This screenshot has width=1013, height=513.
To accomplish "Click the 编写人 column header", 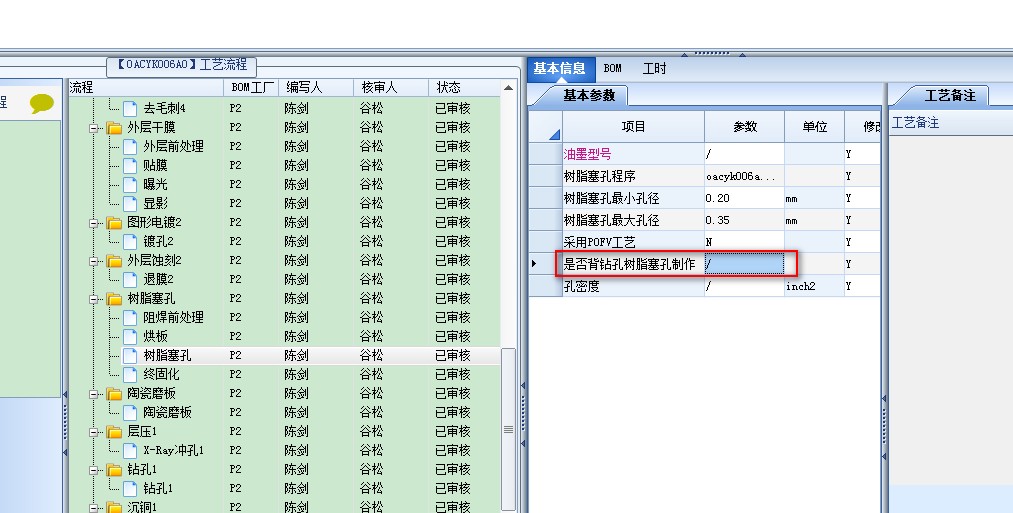I will coord(316,87).
